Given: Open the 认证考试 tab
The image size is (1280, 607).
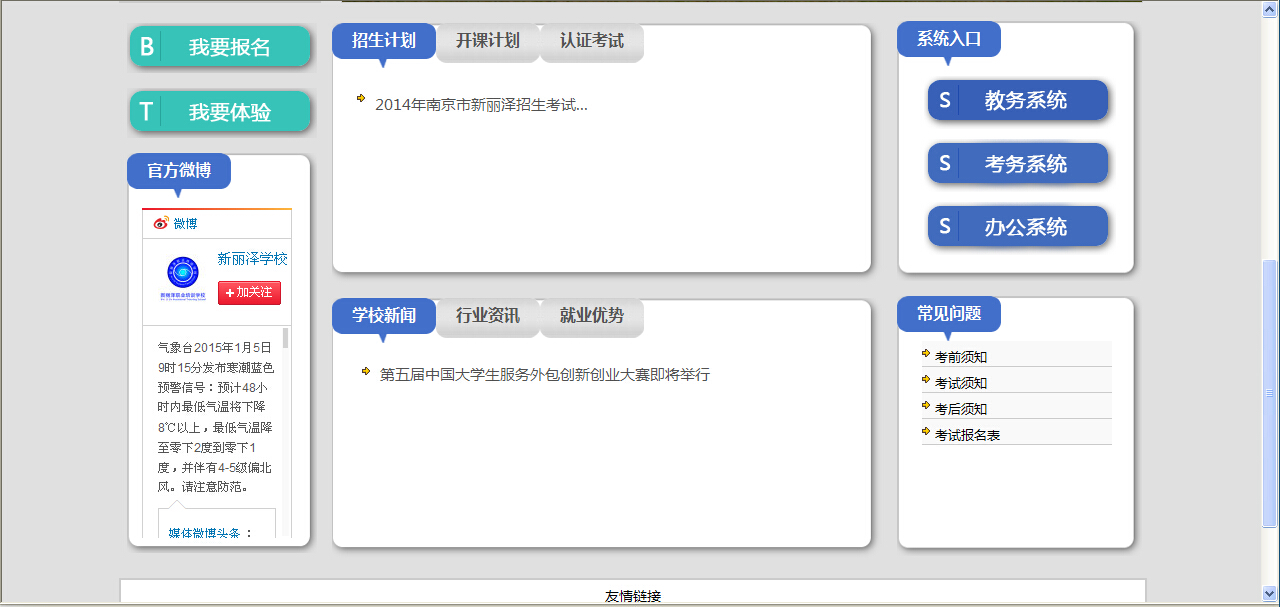Looking at the screenshot, I should (x=592, y=41).
